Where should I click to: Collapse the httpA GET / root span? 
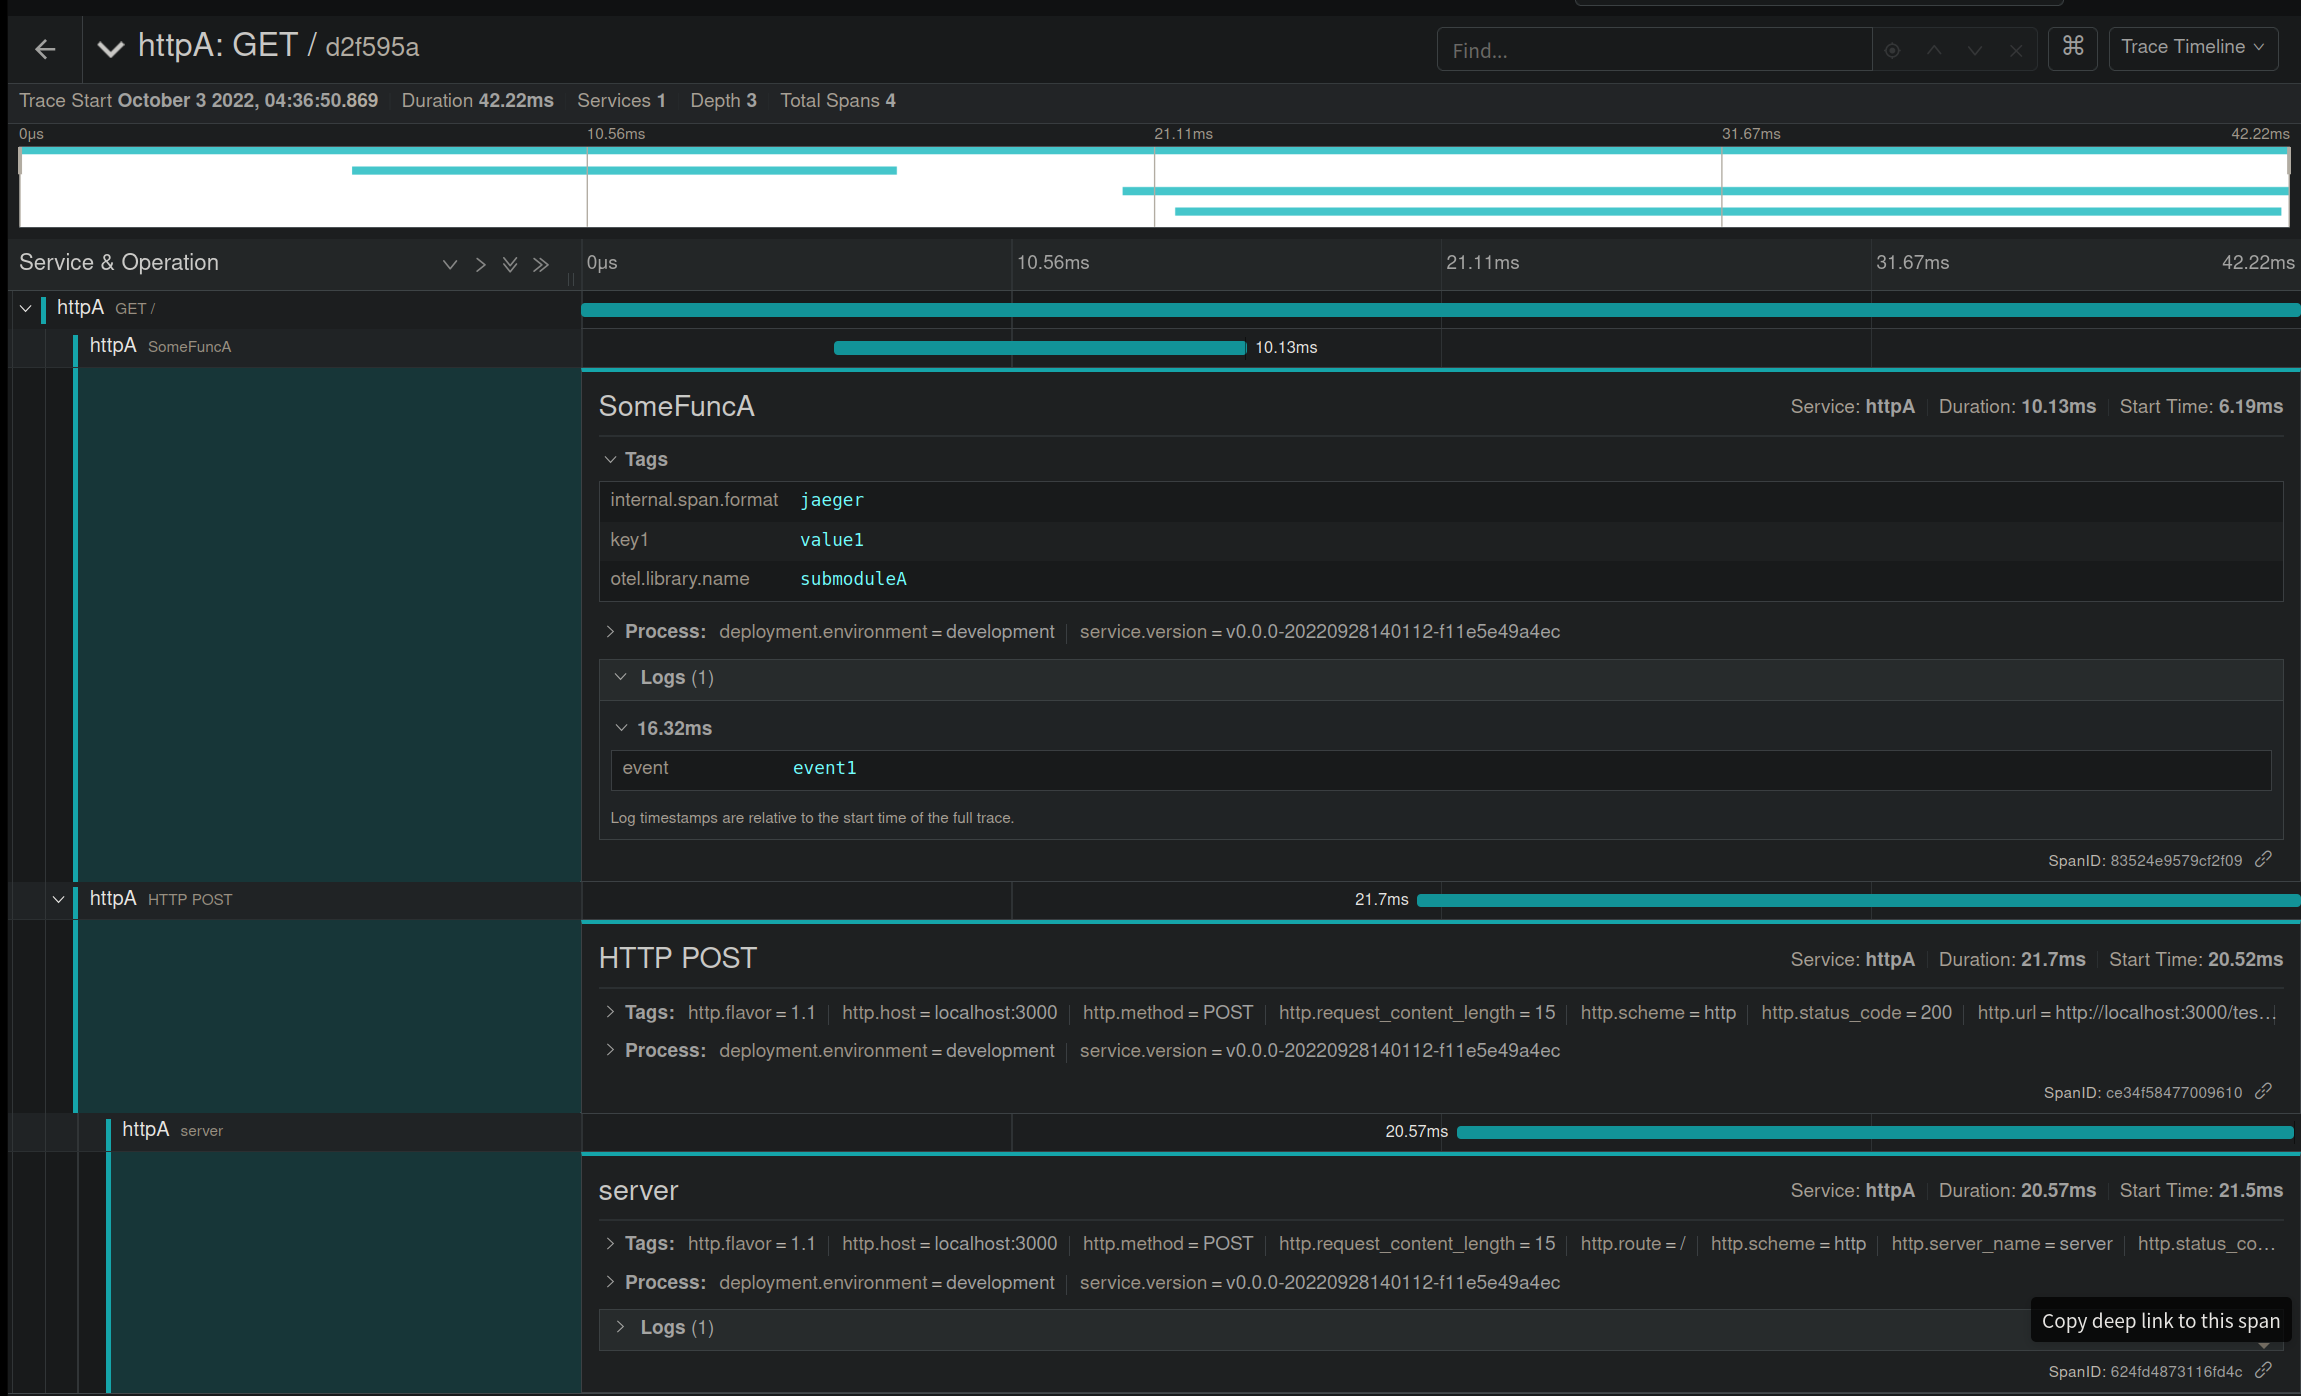coord(25,308)
